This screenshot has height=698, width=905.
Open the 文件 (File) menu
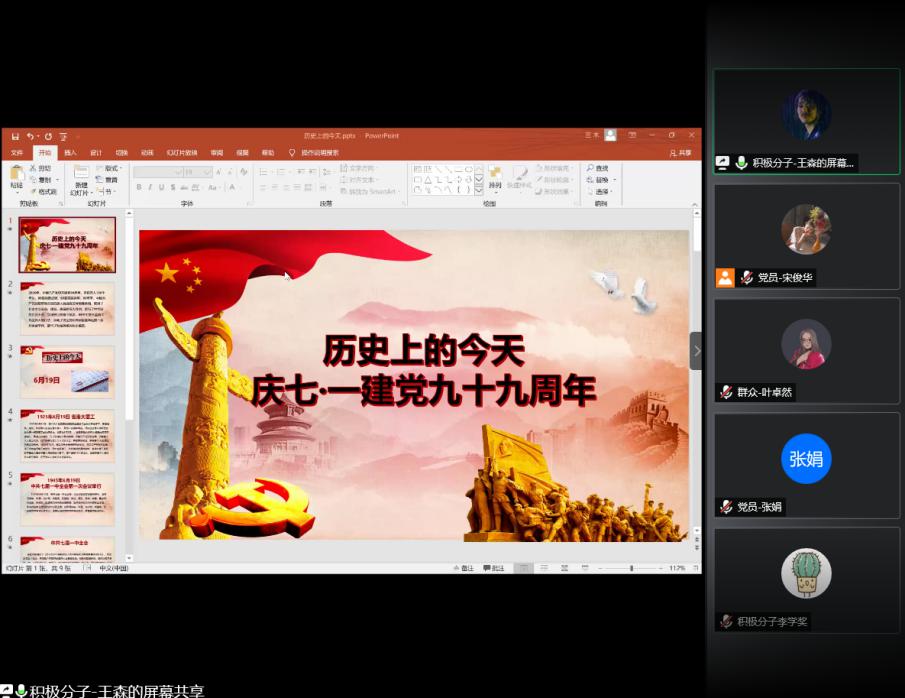tap(17, 153)
